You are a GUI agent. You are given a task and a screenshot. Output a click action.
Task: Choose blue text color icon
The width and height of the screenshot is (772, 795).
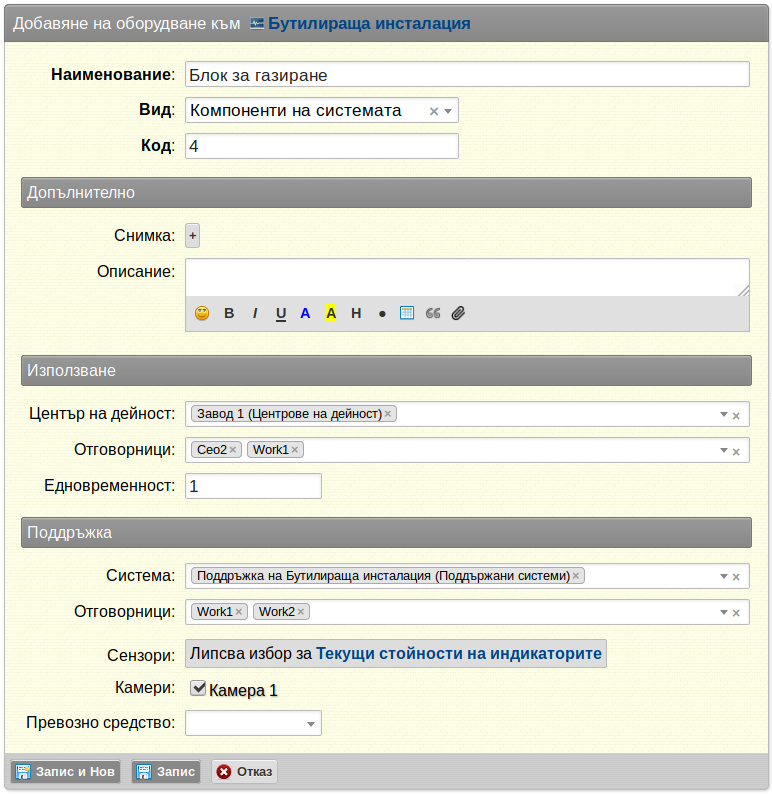point(305,313)
